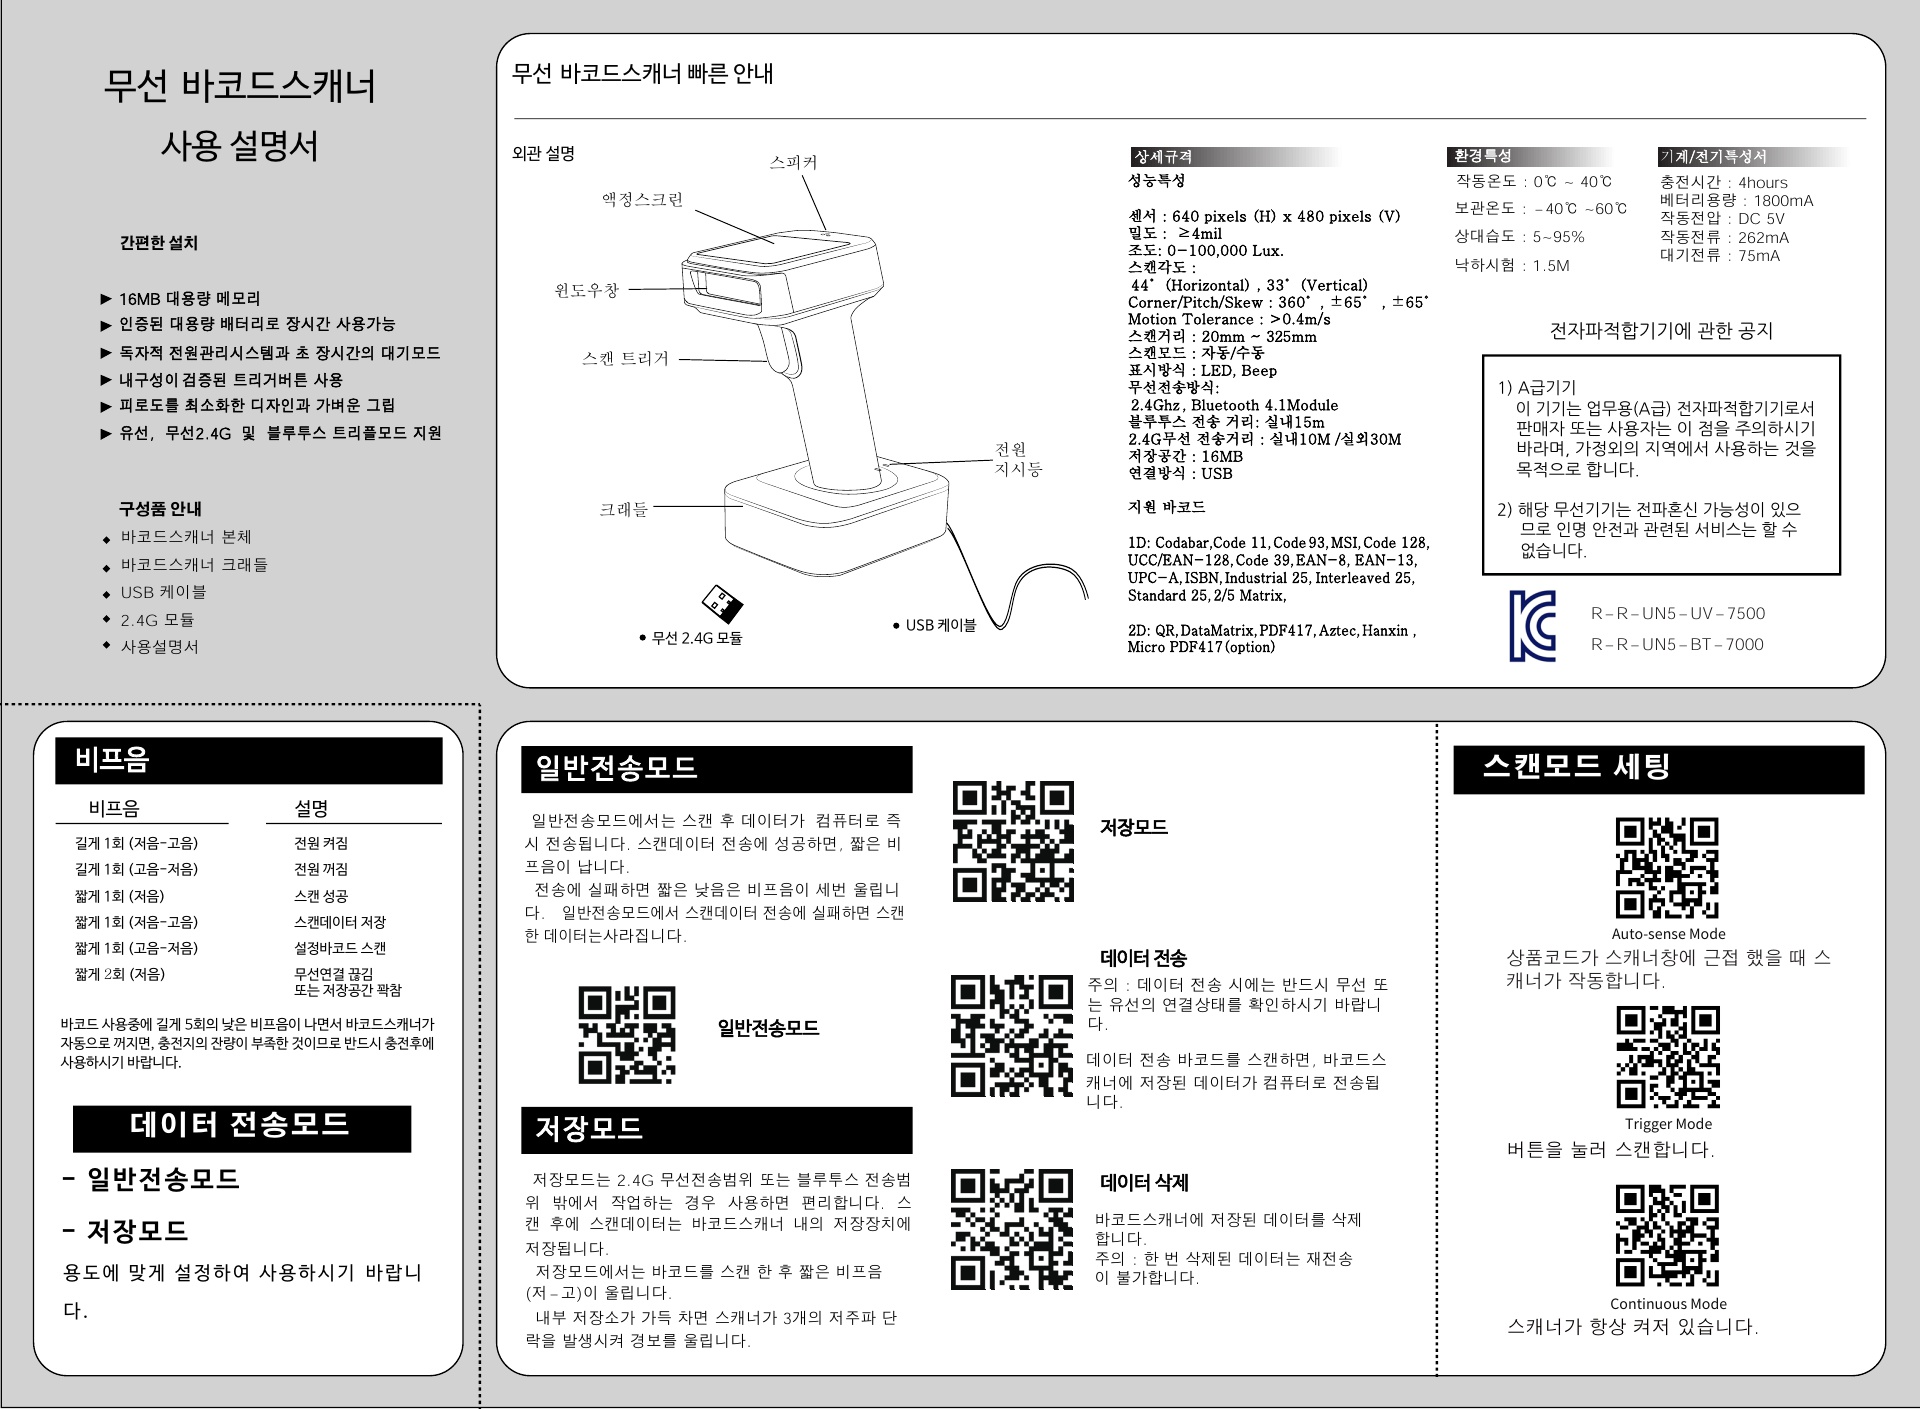Click the "지원 바코드" subheading

point(1166,507)
